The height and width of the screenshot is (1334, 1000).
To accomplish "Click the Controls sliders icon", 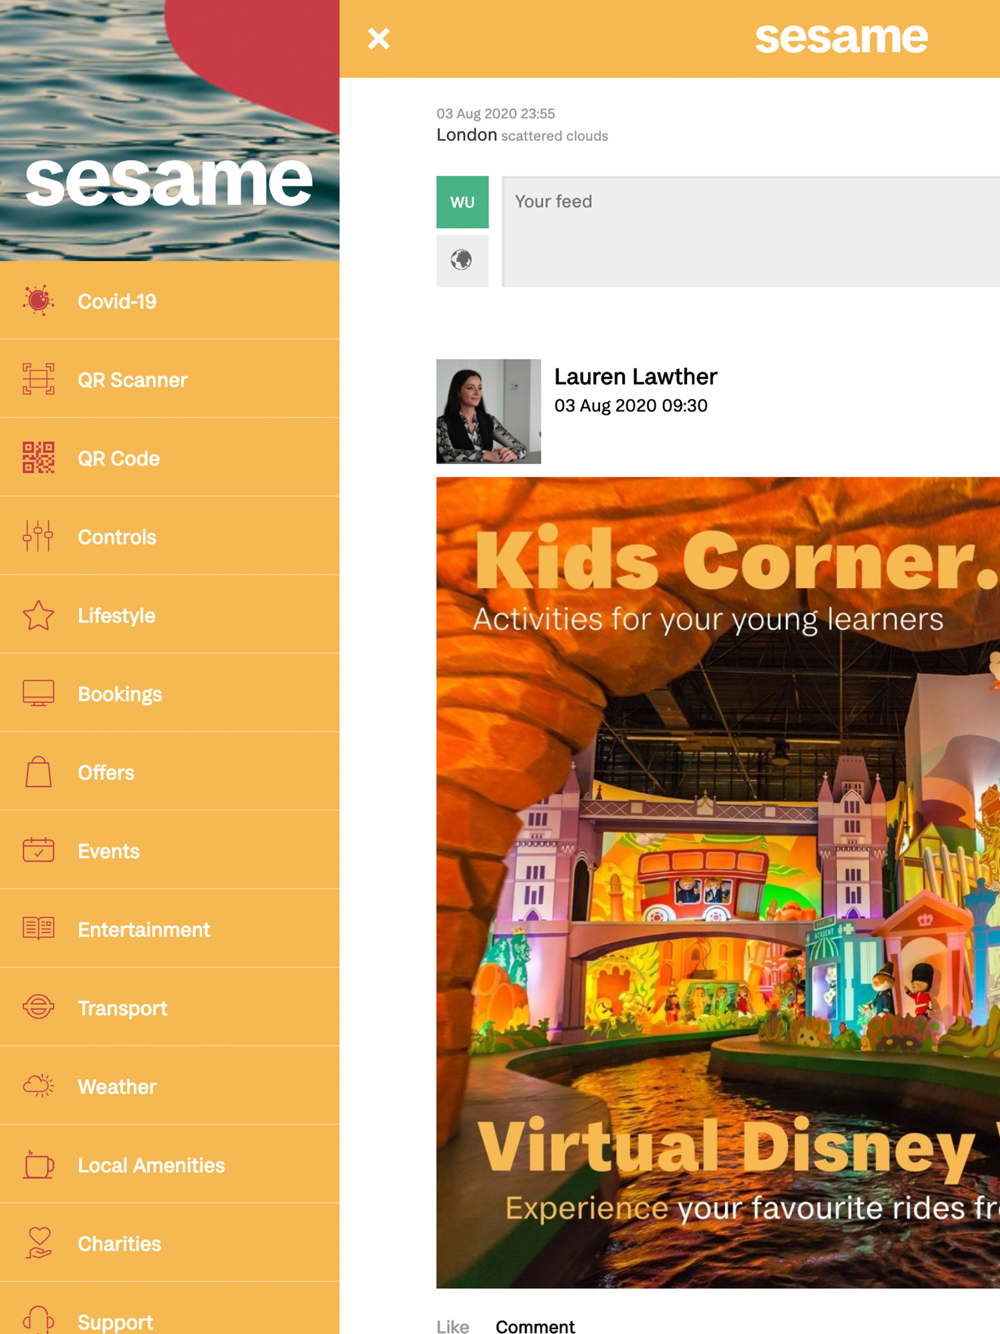I will coord(38,536).
